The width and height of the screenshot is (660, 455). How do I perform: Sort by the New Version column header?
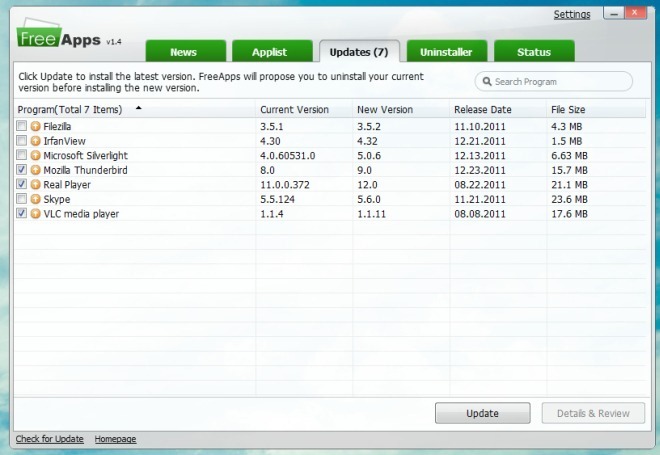pos(401,109)
